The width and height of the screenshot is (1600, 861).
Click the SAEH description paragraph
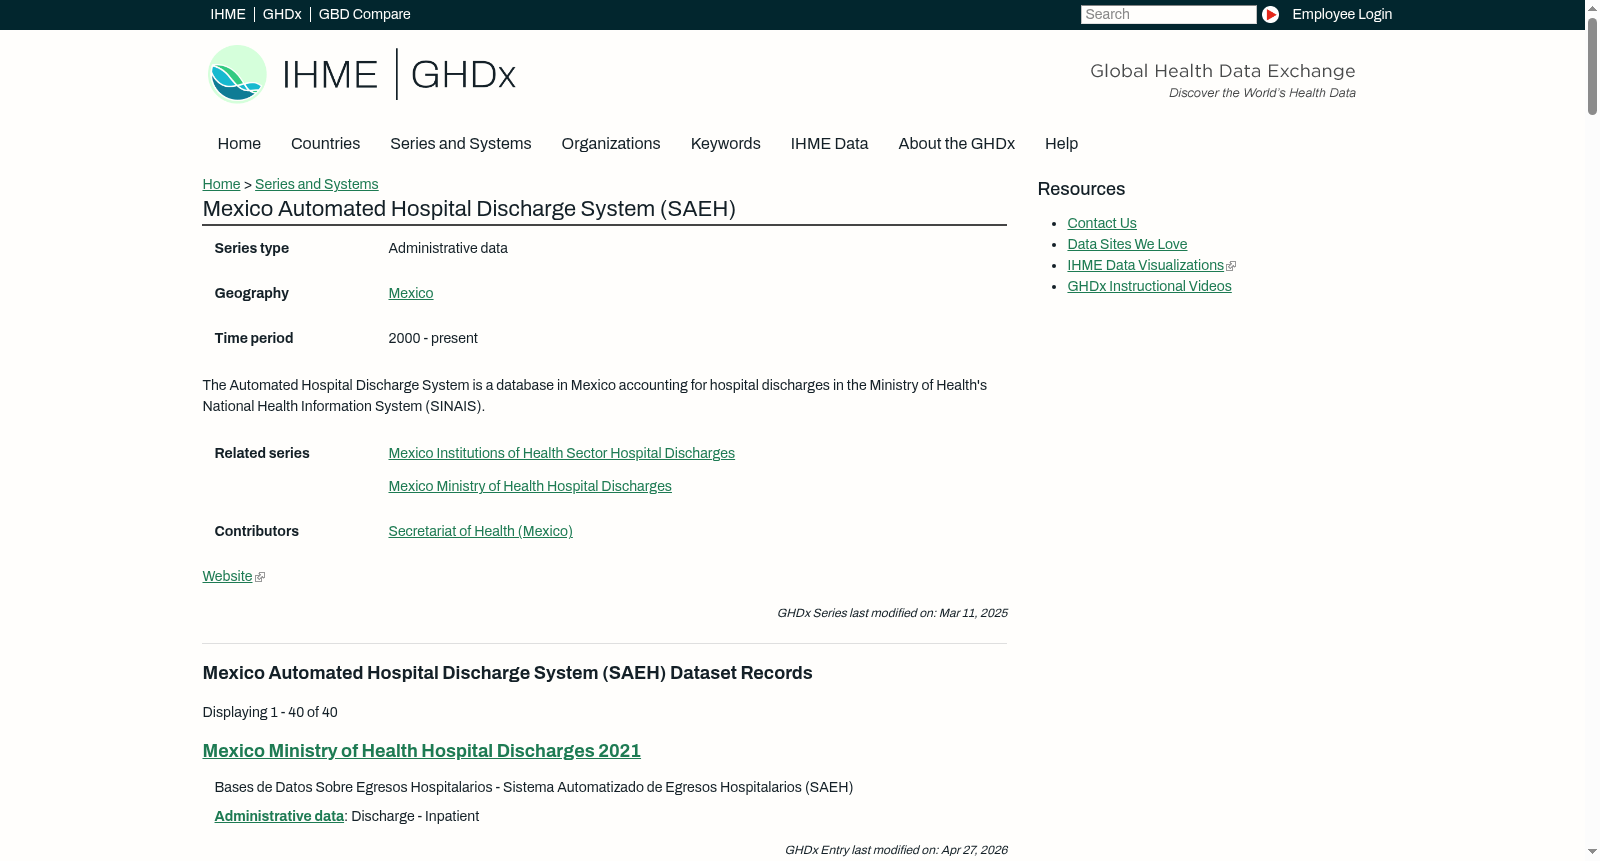(x=595, y=396)
